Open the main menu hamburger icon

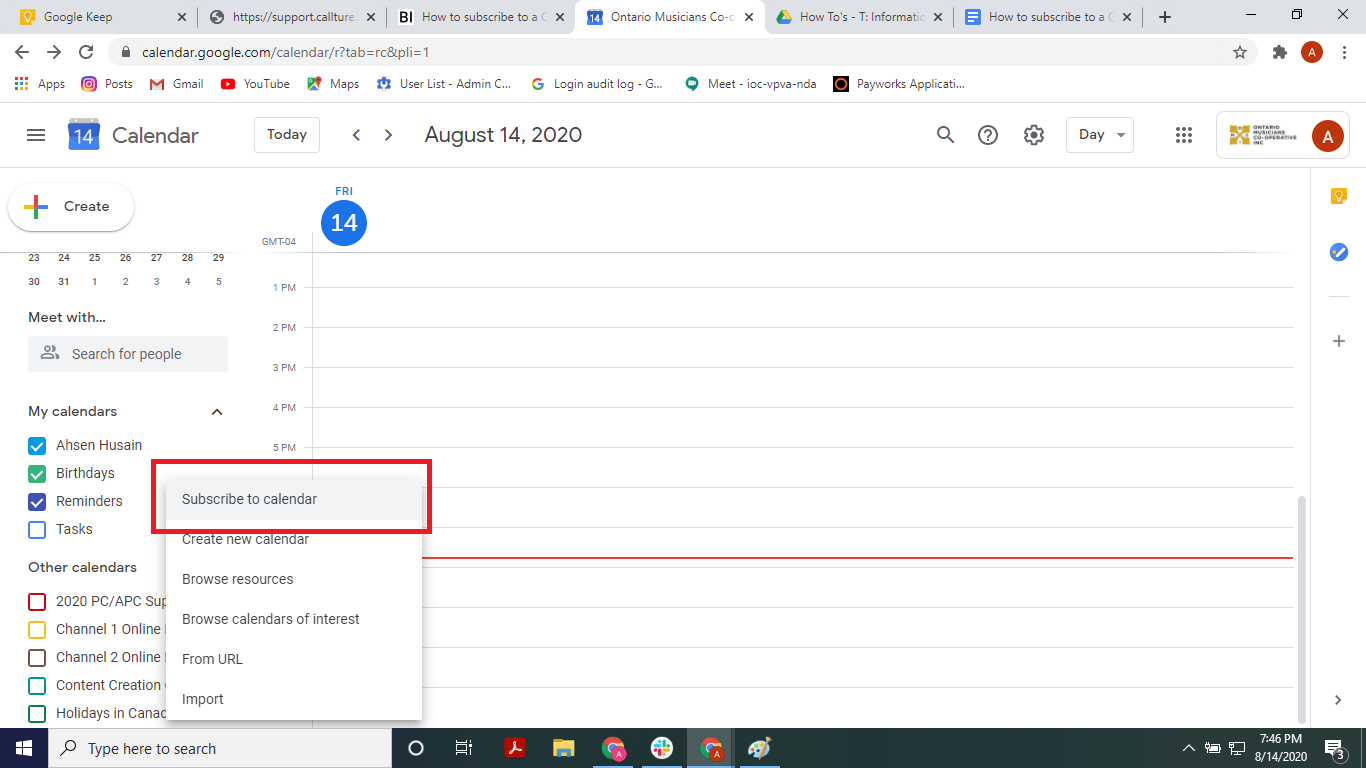point(36,135)
